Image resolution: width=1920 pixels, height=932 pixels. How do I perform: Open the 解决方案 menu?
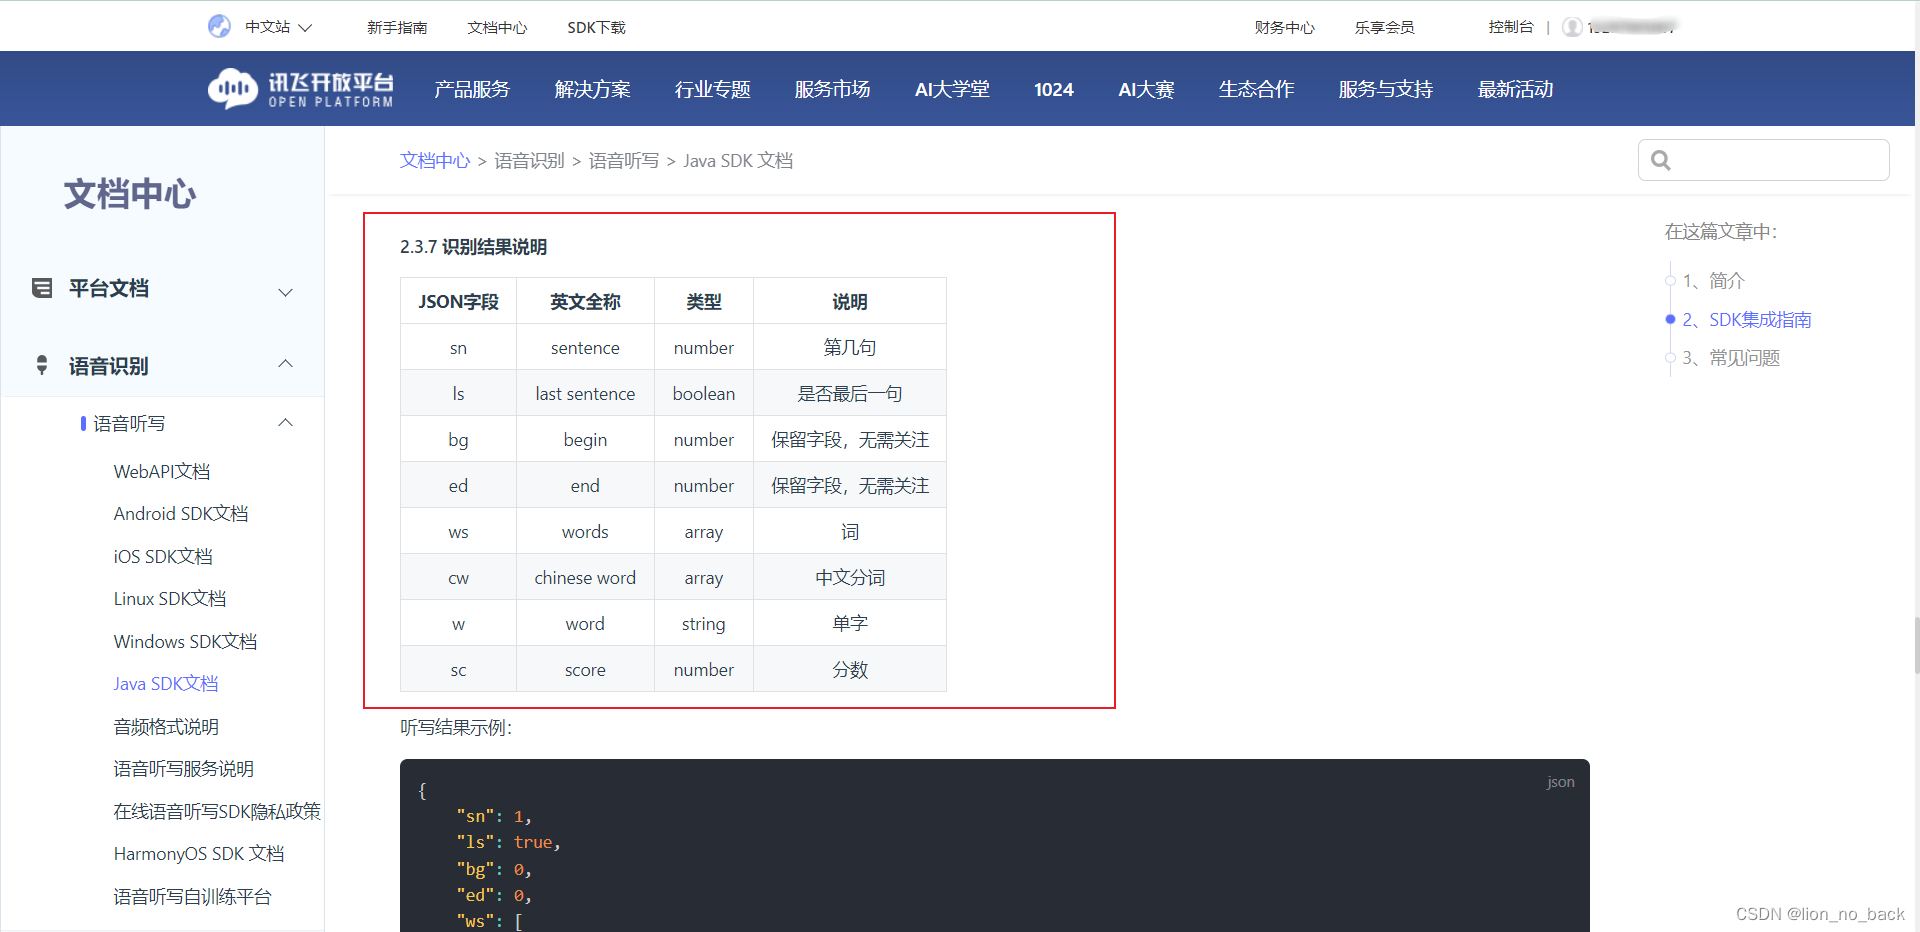pyautogui.click(x=592, y=89)
